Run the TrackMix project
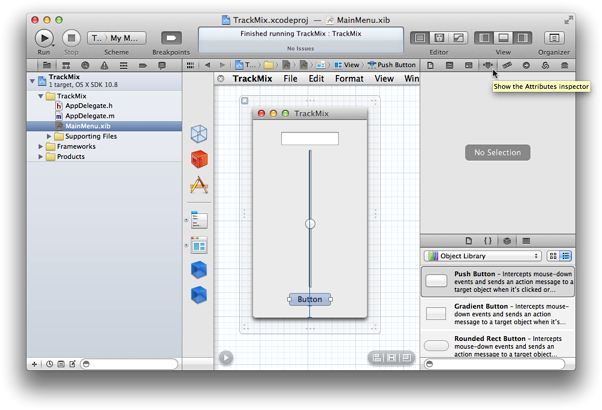The image size is (602, 410). pyautogui.click(x=44, y=38)
